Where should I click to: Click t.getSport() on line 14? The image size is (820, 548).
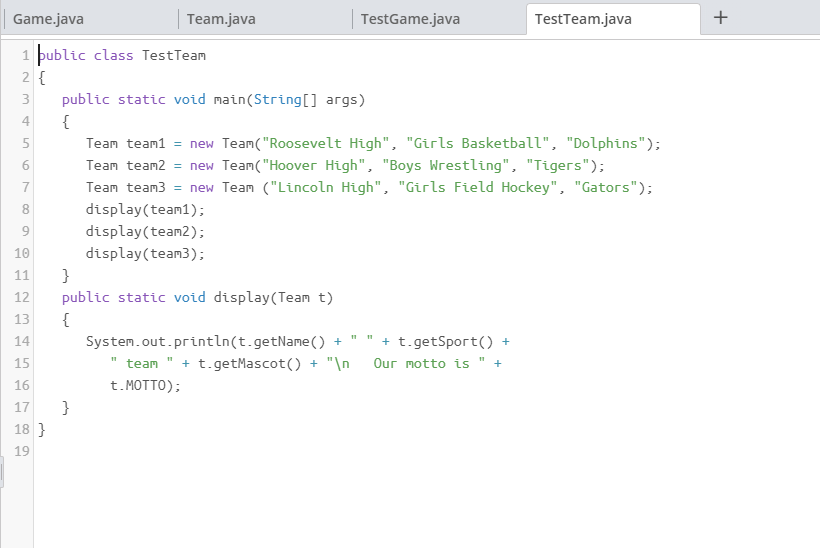click(x=446, y=341)
